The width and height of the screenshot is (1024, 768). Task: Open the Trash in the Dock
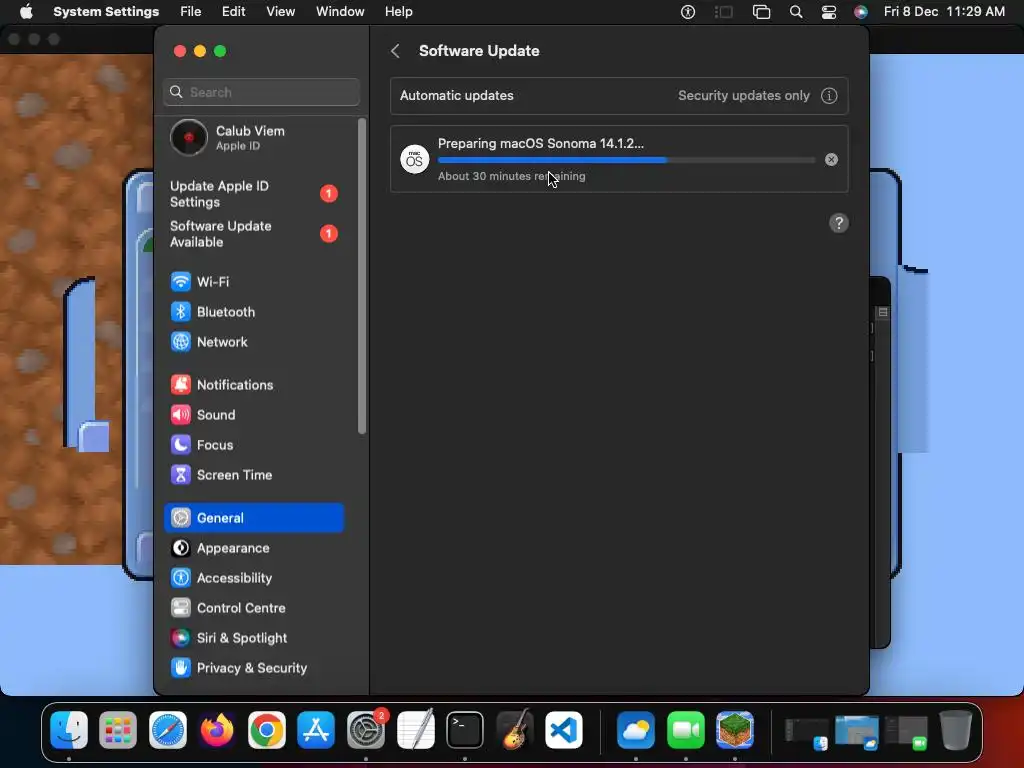955,730
